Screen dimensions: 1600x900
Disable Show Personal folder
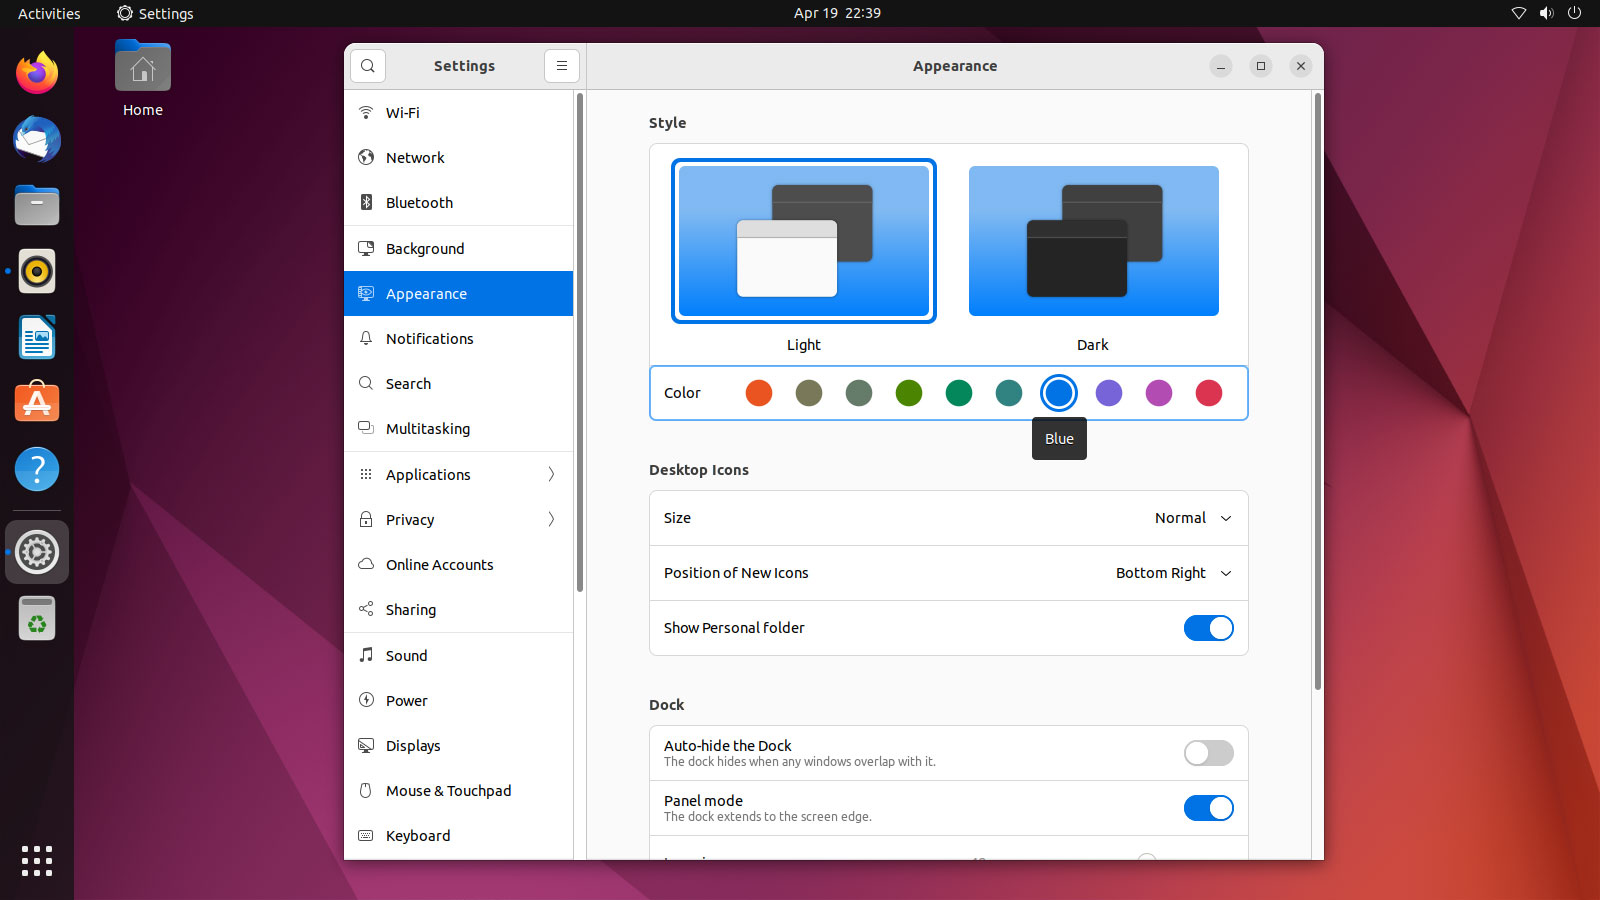click(x=1209, y=628)
